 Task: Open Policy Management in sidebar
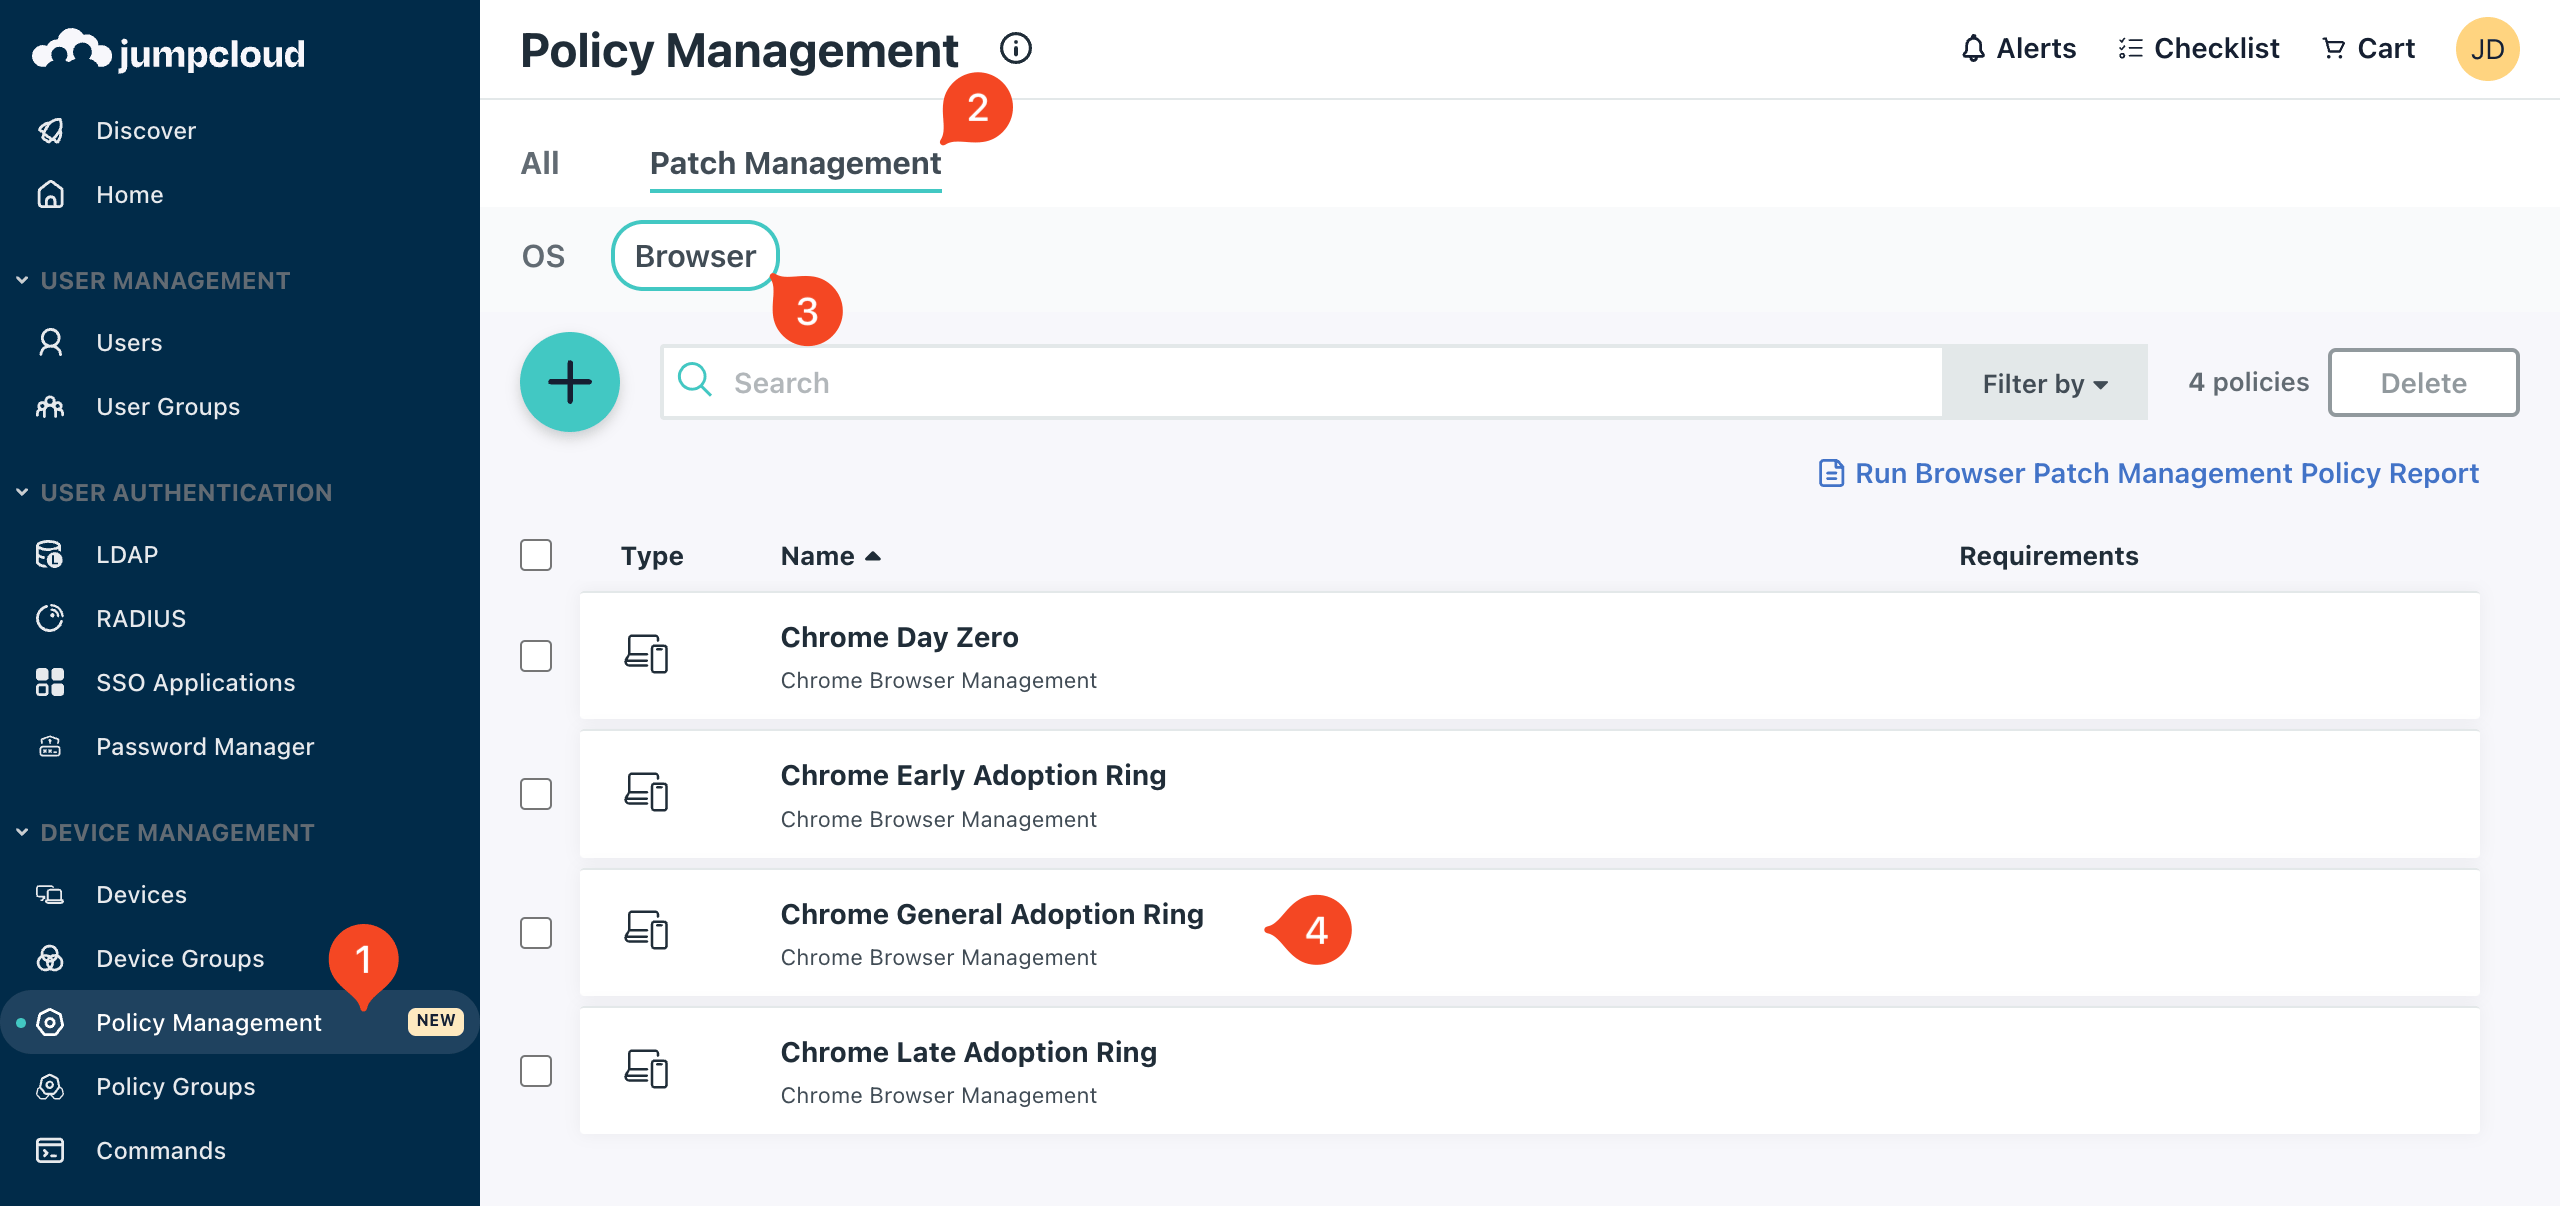coord(240,1022)
